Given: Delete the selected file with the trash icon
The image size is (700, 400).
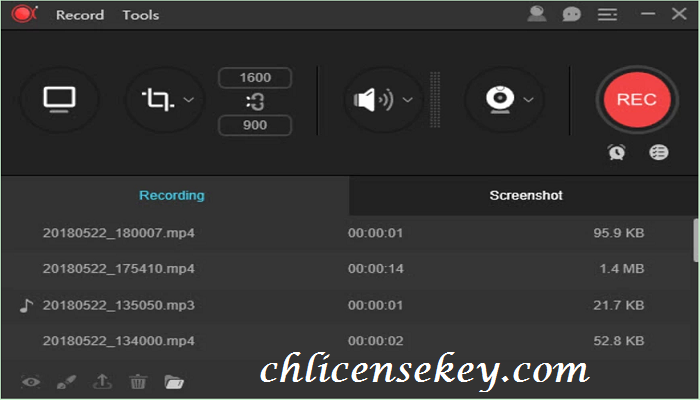Looking at the screenshot, I should 138,382.
